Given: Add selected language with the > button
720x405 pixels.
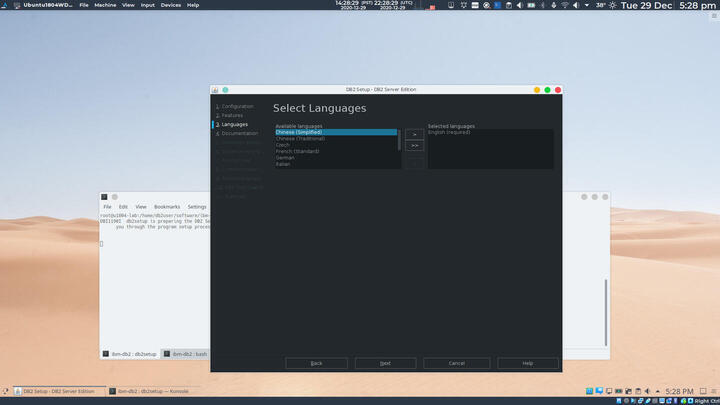Looking at the screenshot, I should click(x=414, y=135).
